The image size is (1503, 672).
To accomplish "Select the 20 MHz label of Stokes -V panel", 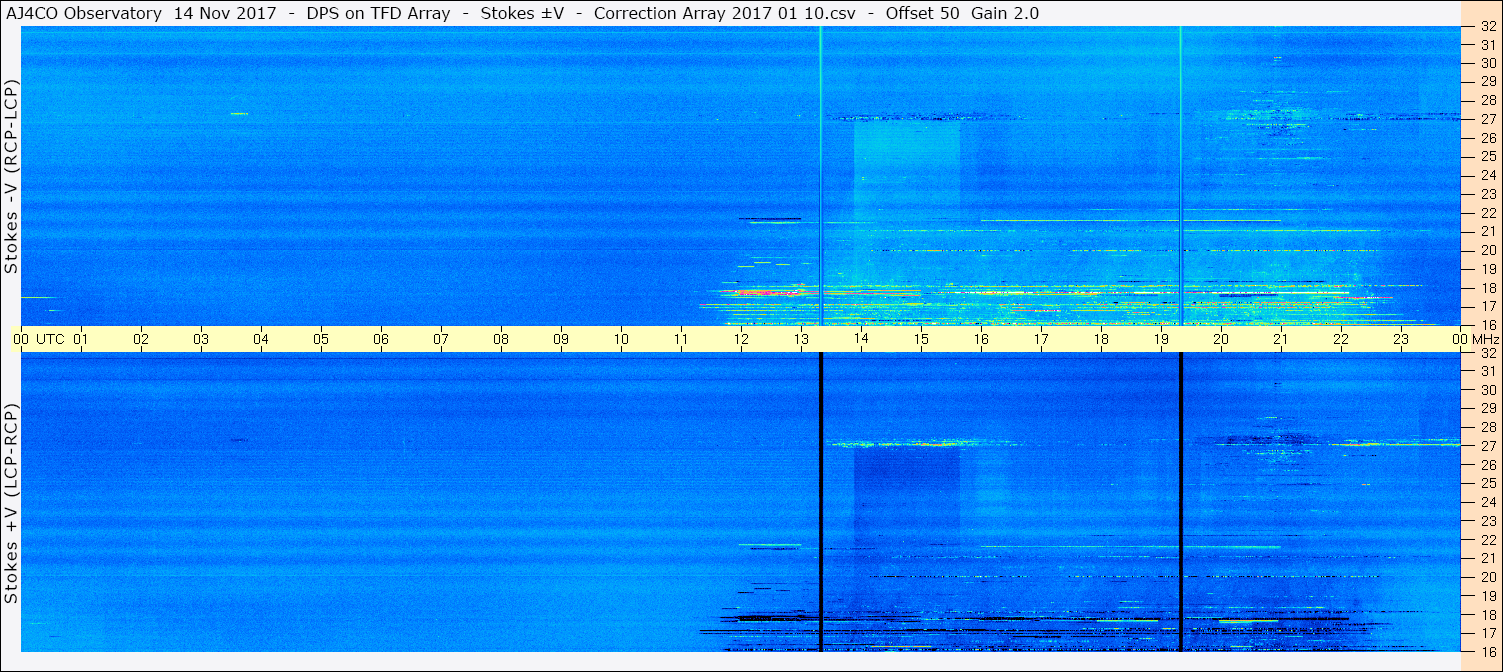I will pos(1488,250).
